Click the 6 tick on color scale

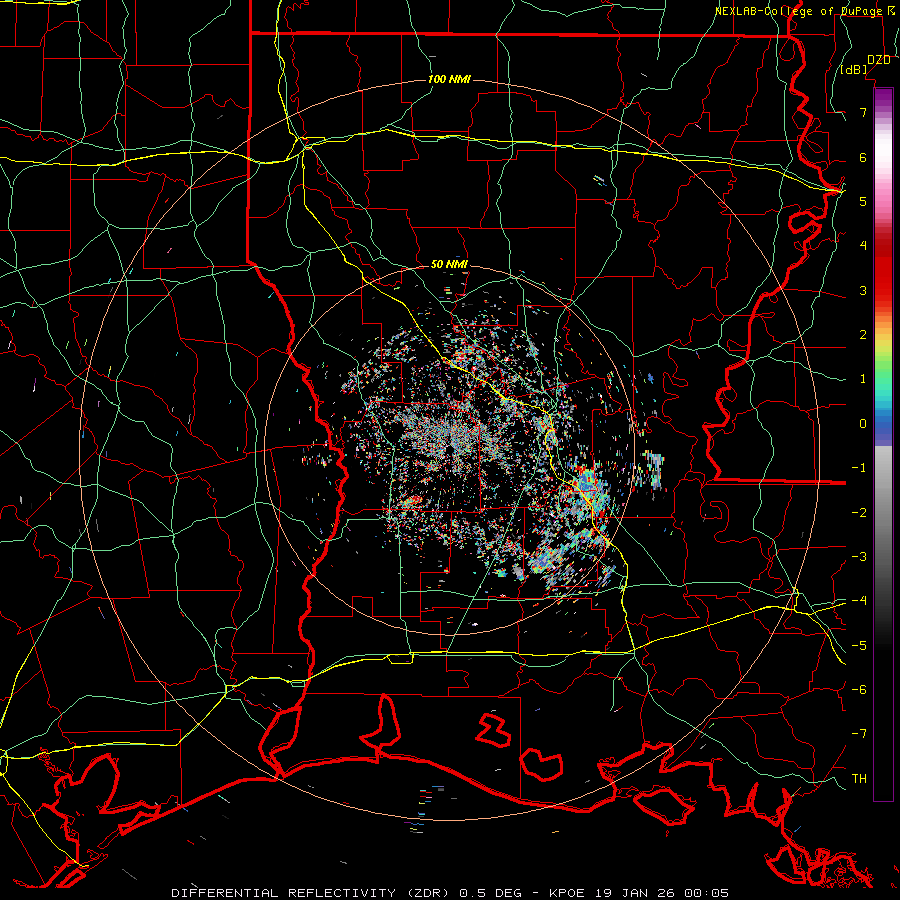click(863, 157)
